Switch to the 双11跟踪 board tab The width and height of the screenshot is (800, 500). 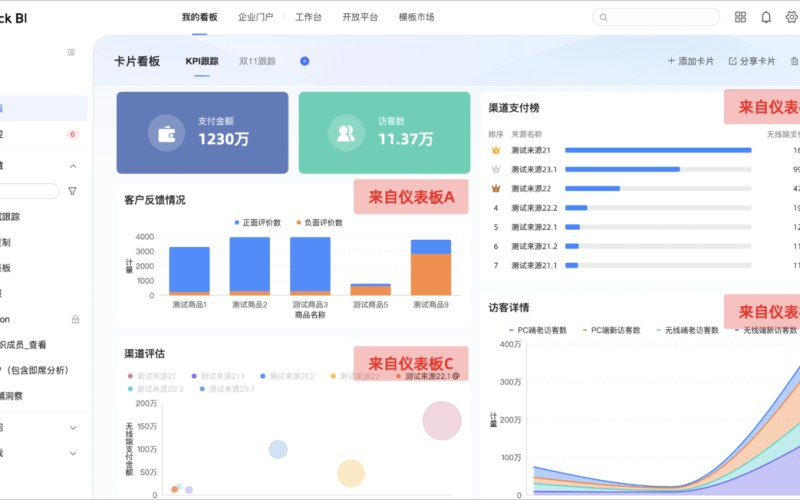[257, 61]
